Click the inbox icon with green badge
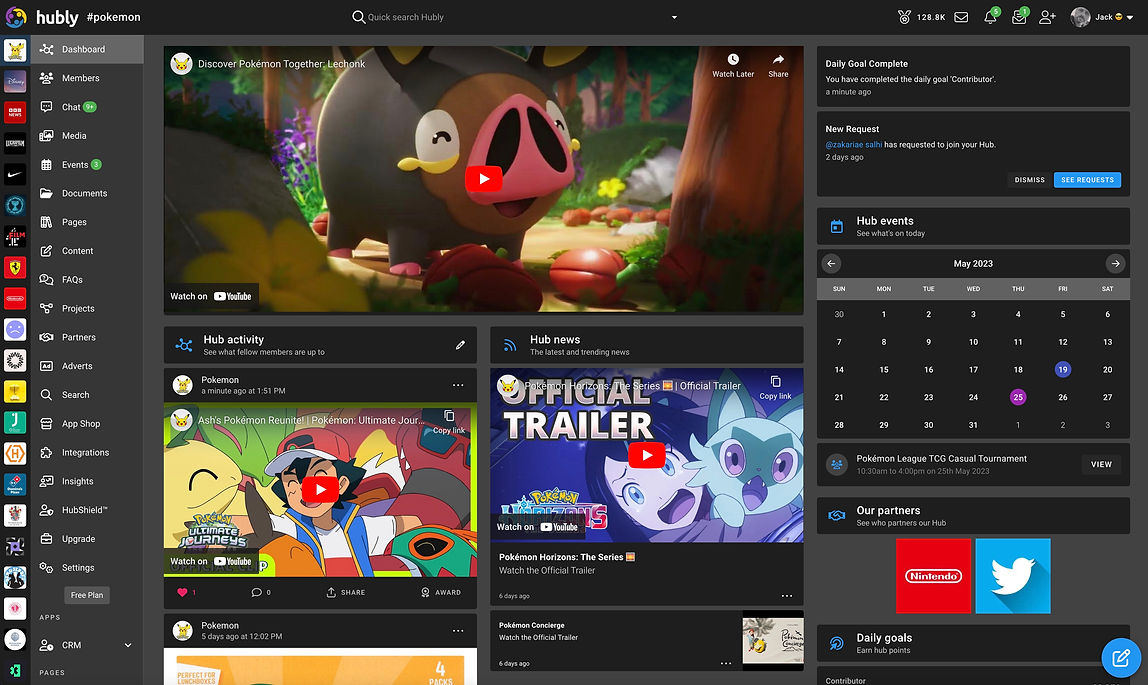This screenshot has width=1148, height=685. tap(1019, 18)
